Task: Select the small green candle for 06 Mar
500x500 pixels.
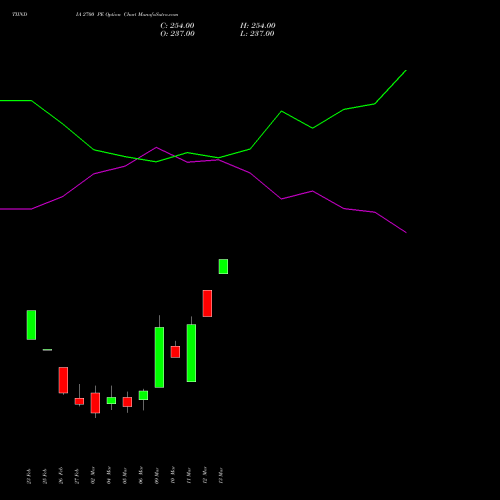Action: pos(143,395)
